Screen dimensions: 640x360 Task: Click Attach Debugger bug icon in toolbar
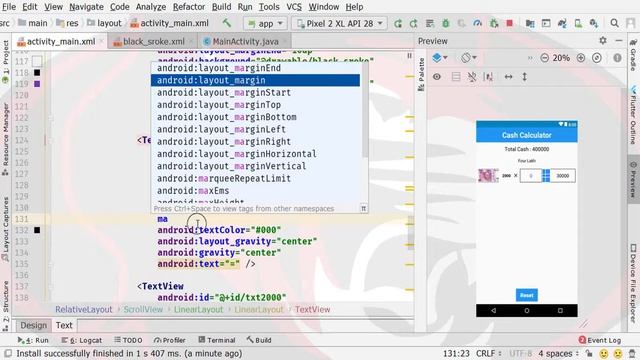click(x=493, y=23)
